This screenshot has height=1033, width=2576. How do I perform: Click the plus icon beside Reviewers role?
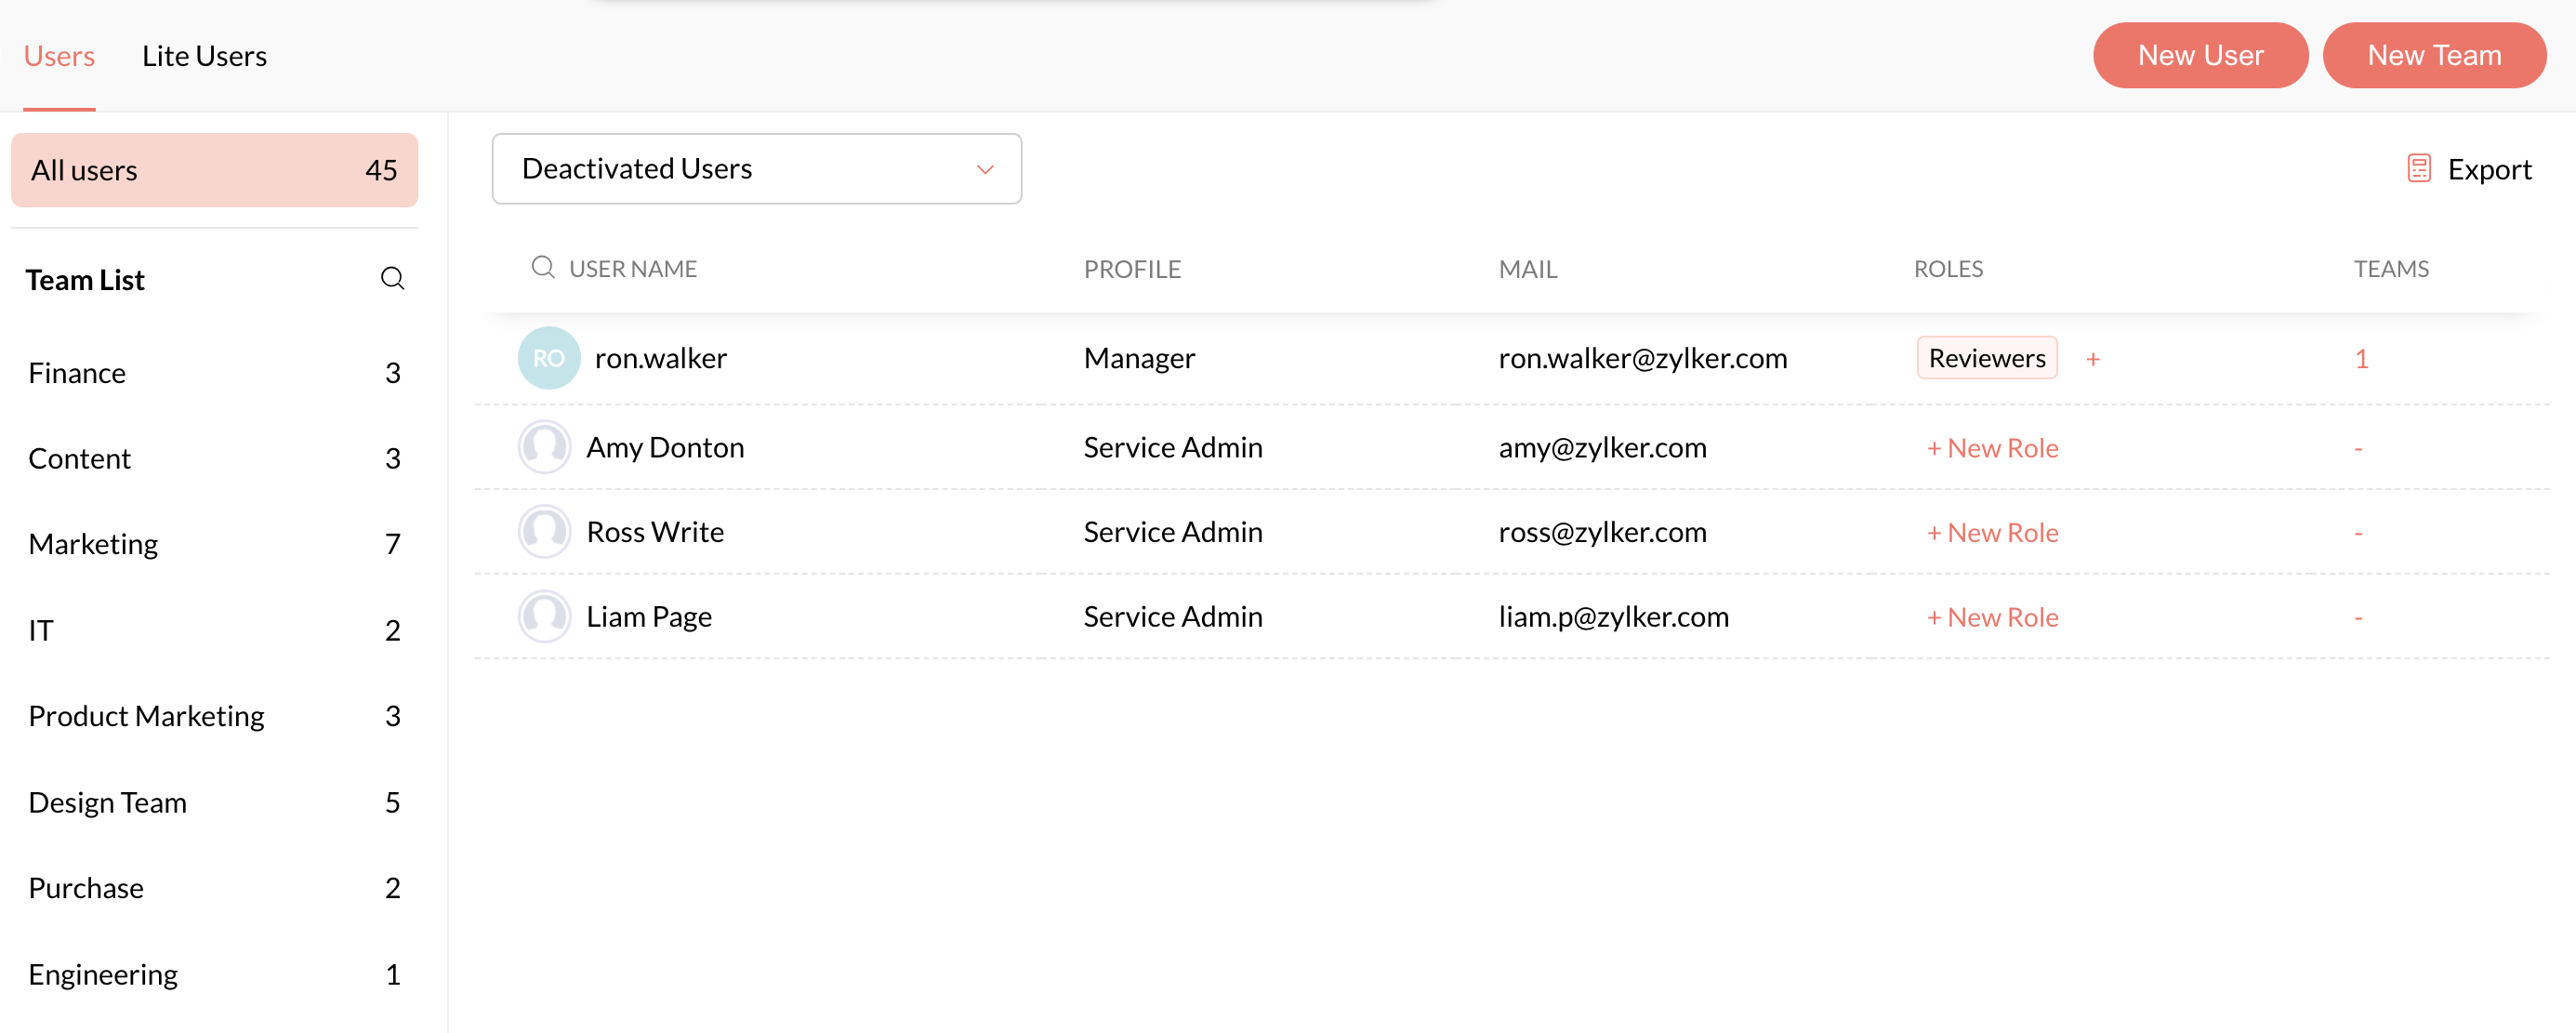(2092, 359)
